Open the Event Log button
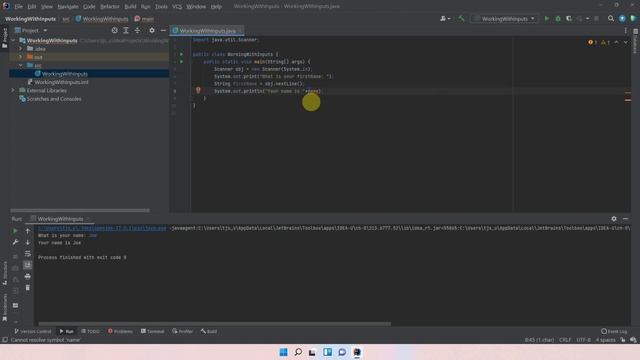This screenshot has height=360, width=640. pos(614,331)
